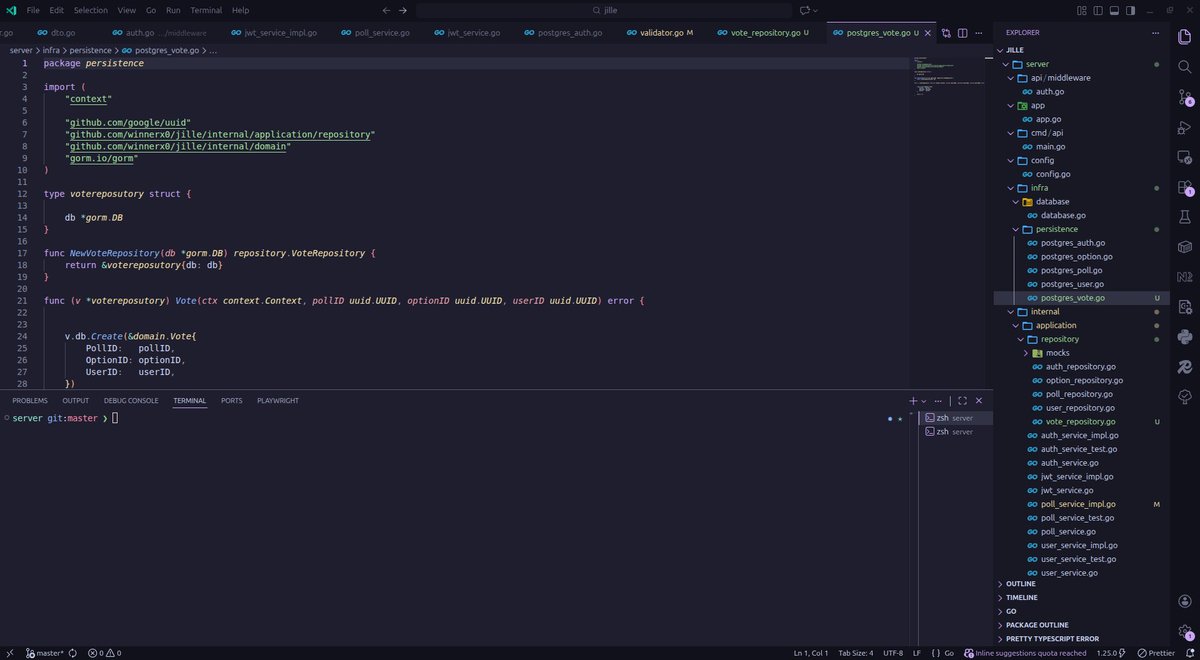Screen dimensions: 1200x660
Task: Open launch profile dropdown beside plus
Action: coord(924,400)
